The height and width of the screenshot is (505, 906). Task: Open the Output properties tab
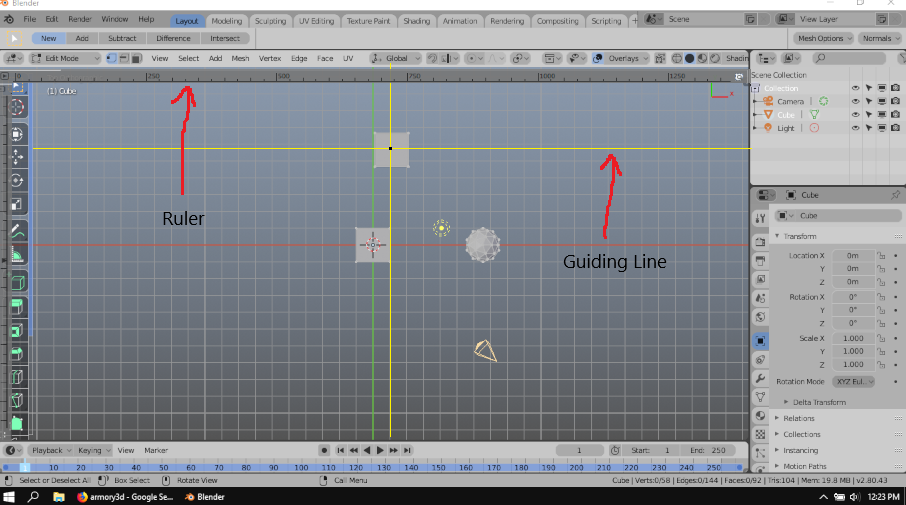coord(760,261)
